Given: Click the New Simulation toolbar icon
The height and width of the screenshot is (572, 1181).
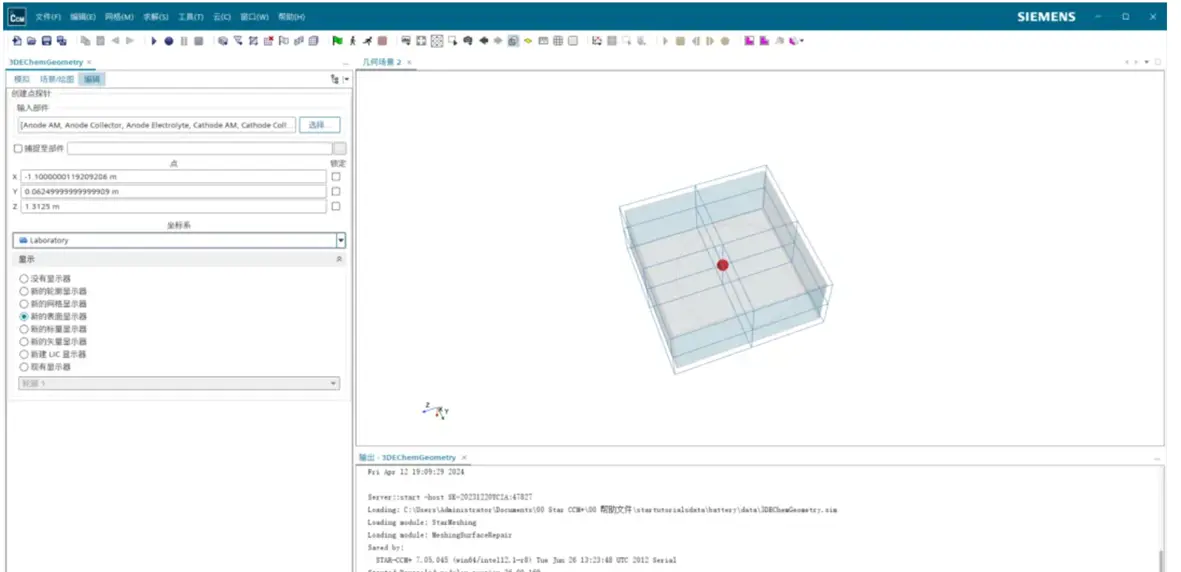Looking at the screenshot, I should (17, 41).
